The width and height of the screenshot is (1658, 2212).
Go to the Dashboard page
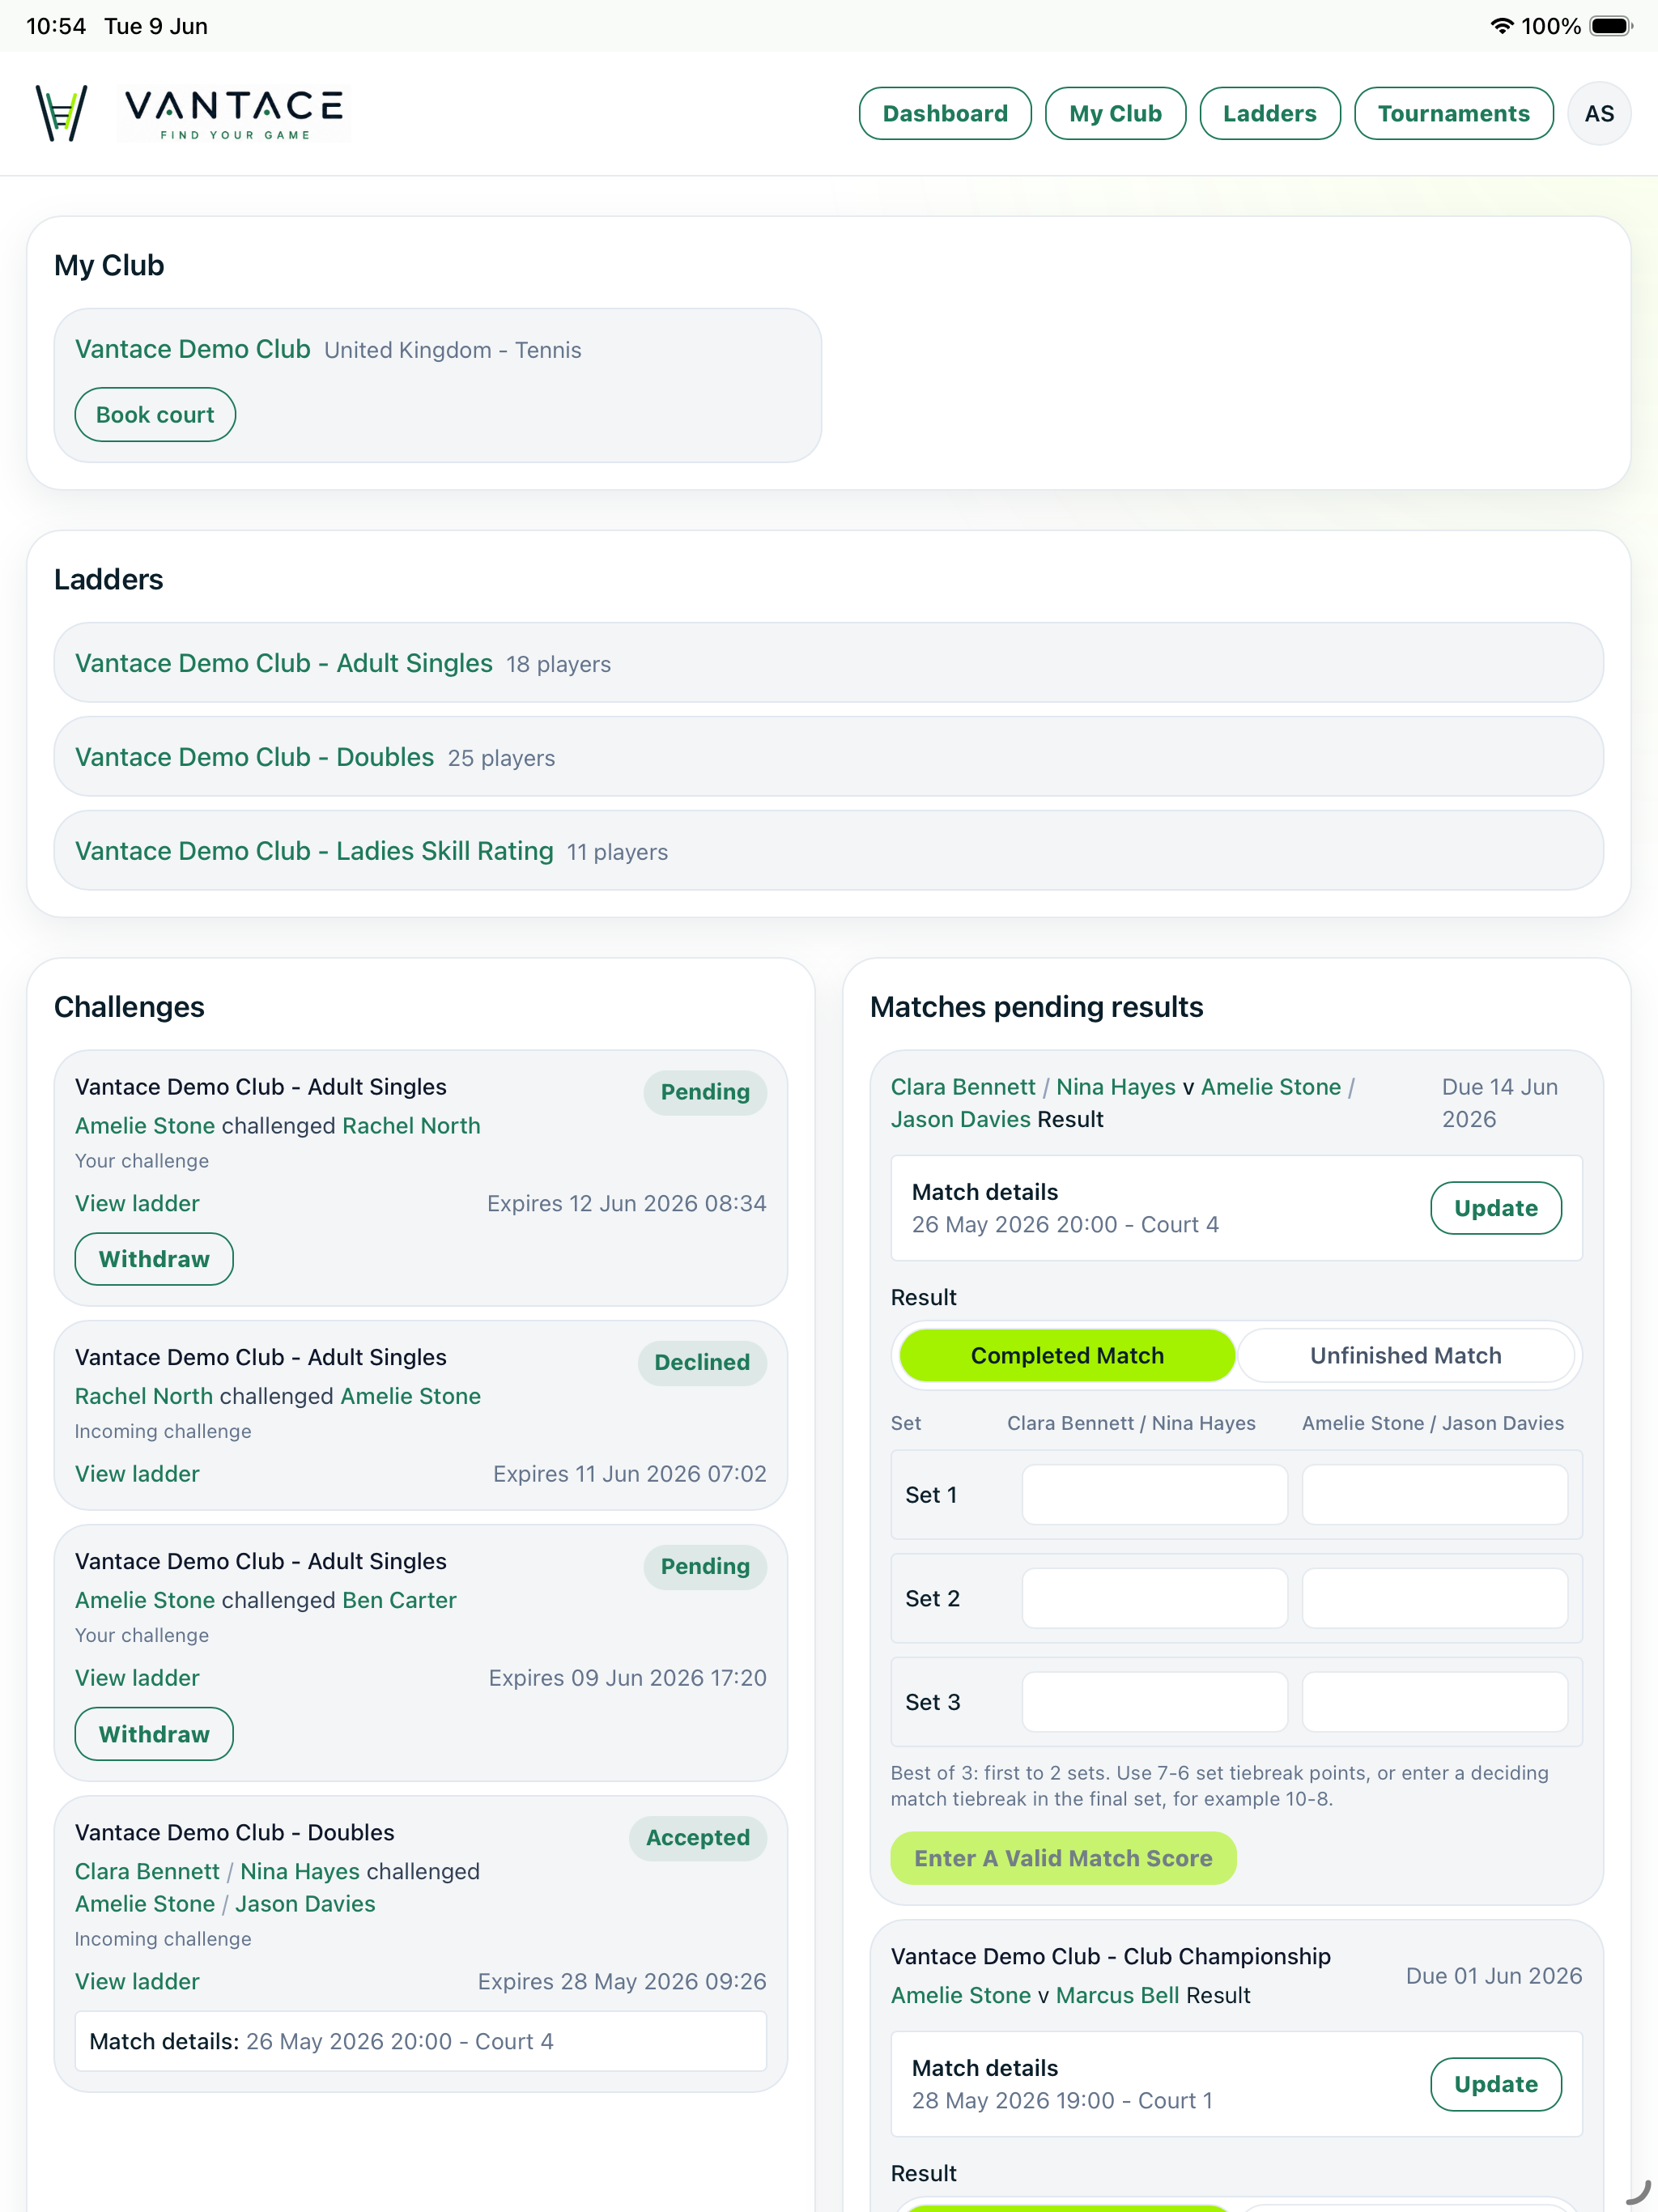point(945,114)
